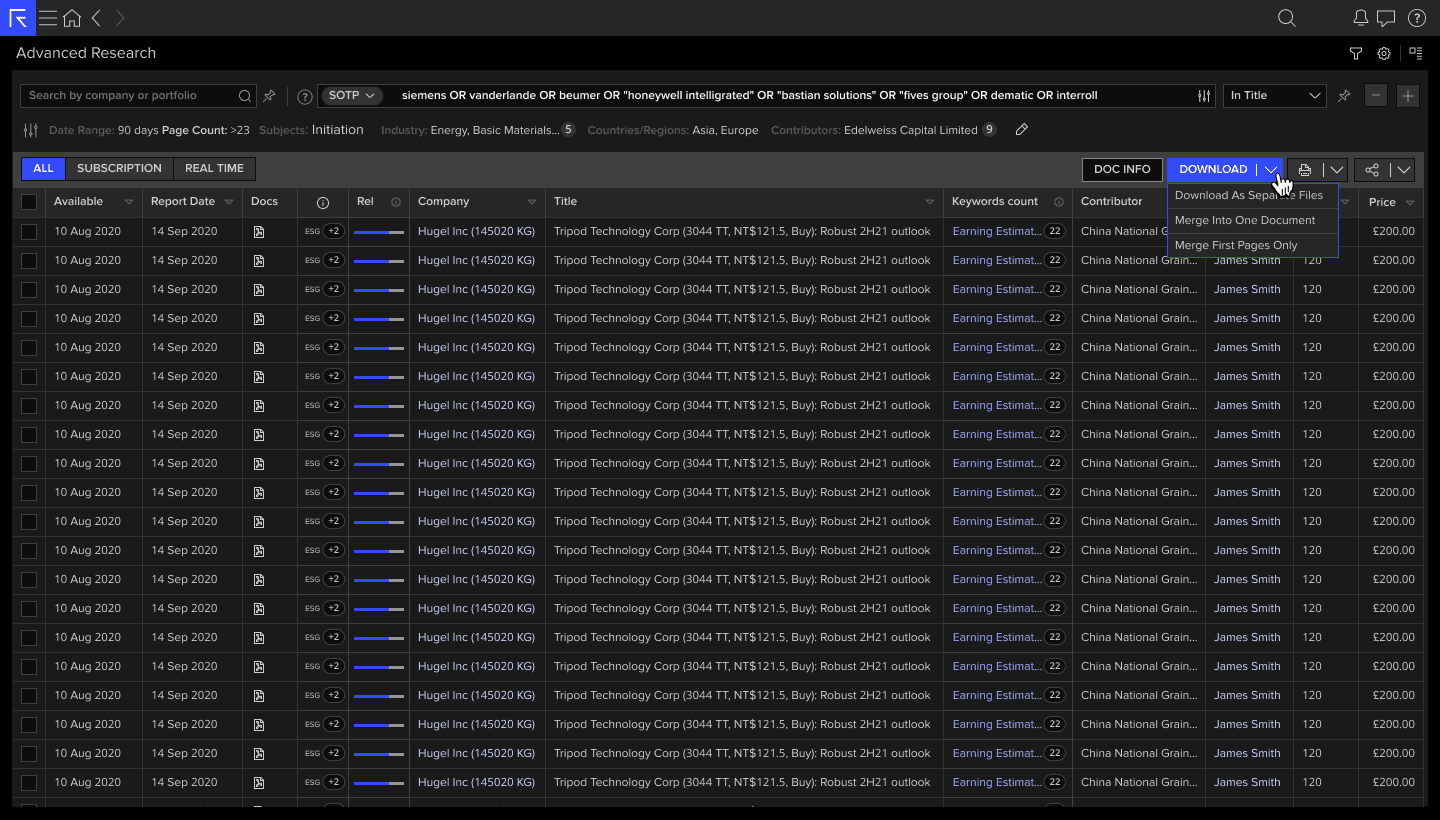Open query options sliders icon in keyword field

click(1204, 96)
